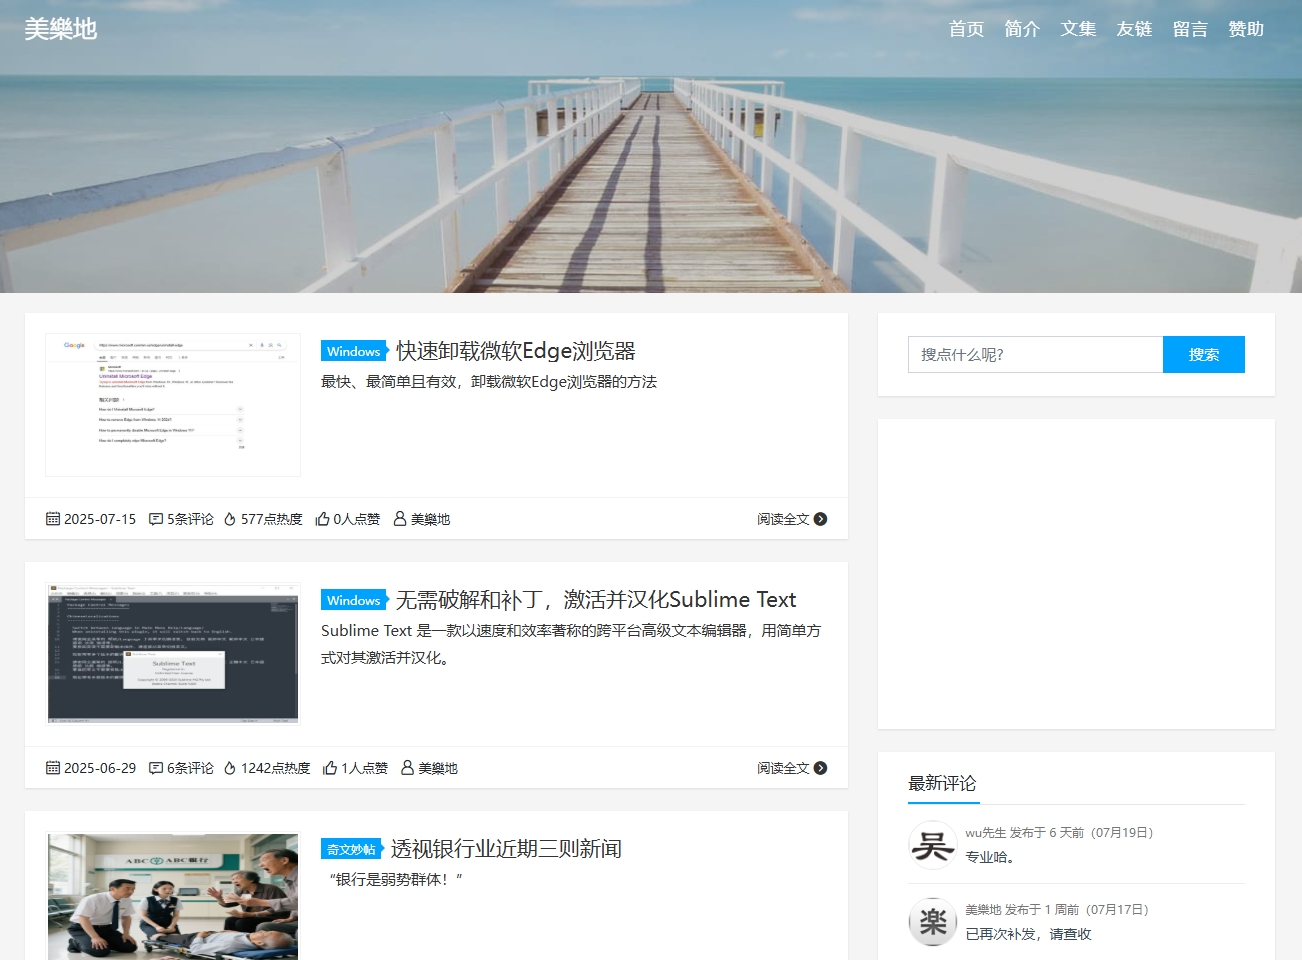The width and height of the screenshot is (1302, 960).
Task: Click the comment bubble icon next to 5条评论
Action: click(157, 518)
